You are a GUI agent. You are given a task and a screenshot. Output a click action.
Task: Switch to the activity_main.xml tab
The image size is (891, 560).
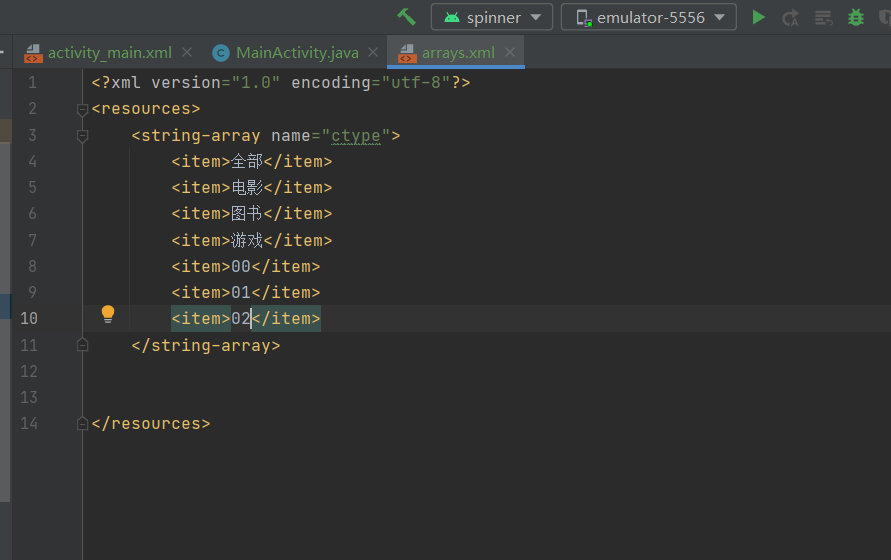[x=109, y=53]
